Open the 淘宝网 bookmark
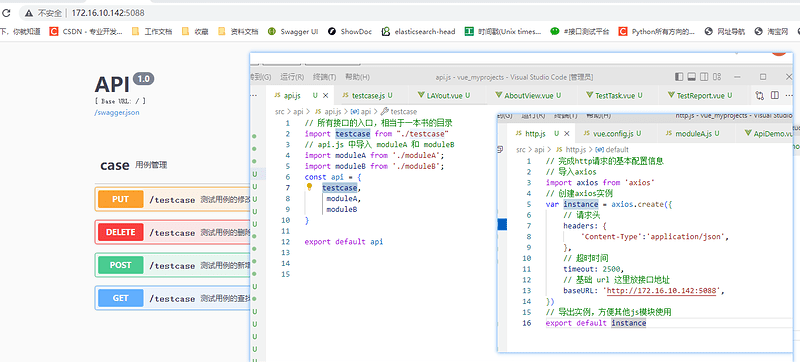Image resolution: width=800 pixels, height=362 pixels. 771,32
